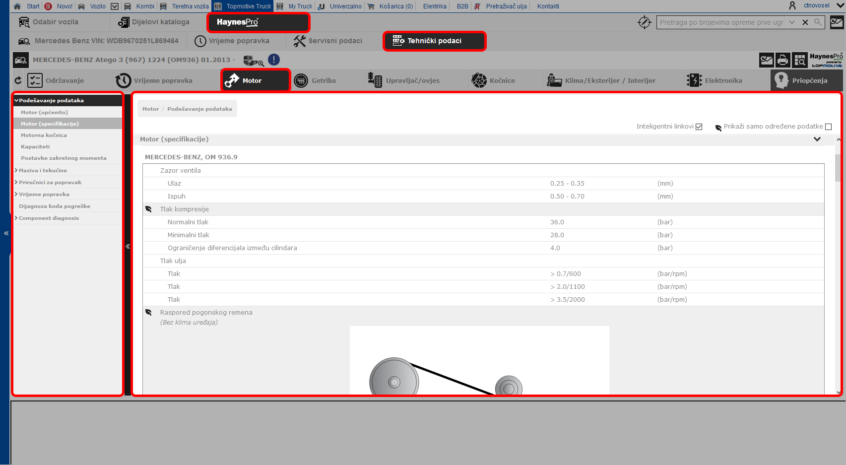Click the print icon in vehicle header

[x=783, y=60]
